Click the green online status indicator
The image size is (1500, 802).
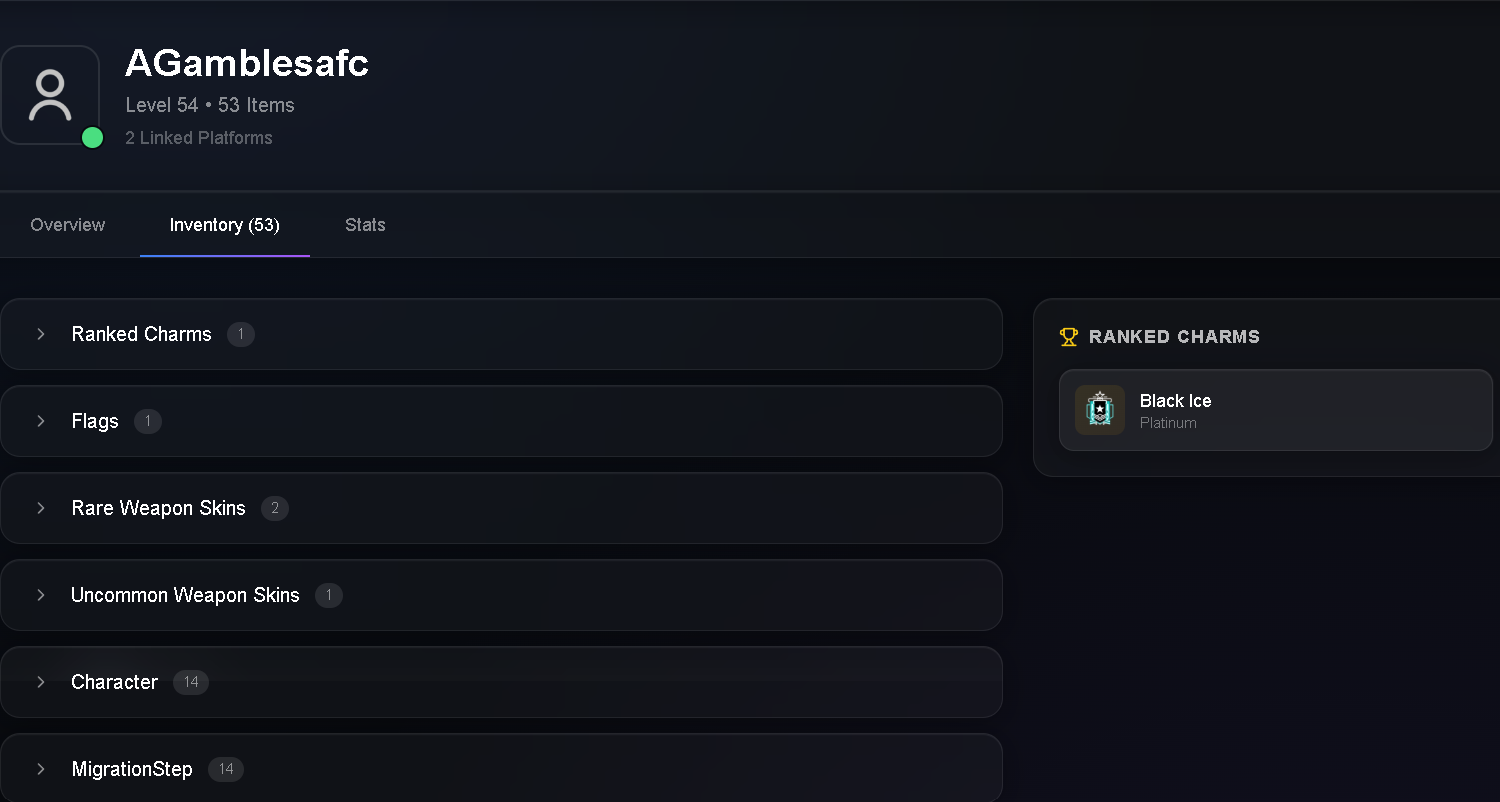click(x=92, y=138)
